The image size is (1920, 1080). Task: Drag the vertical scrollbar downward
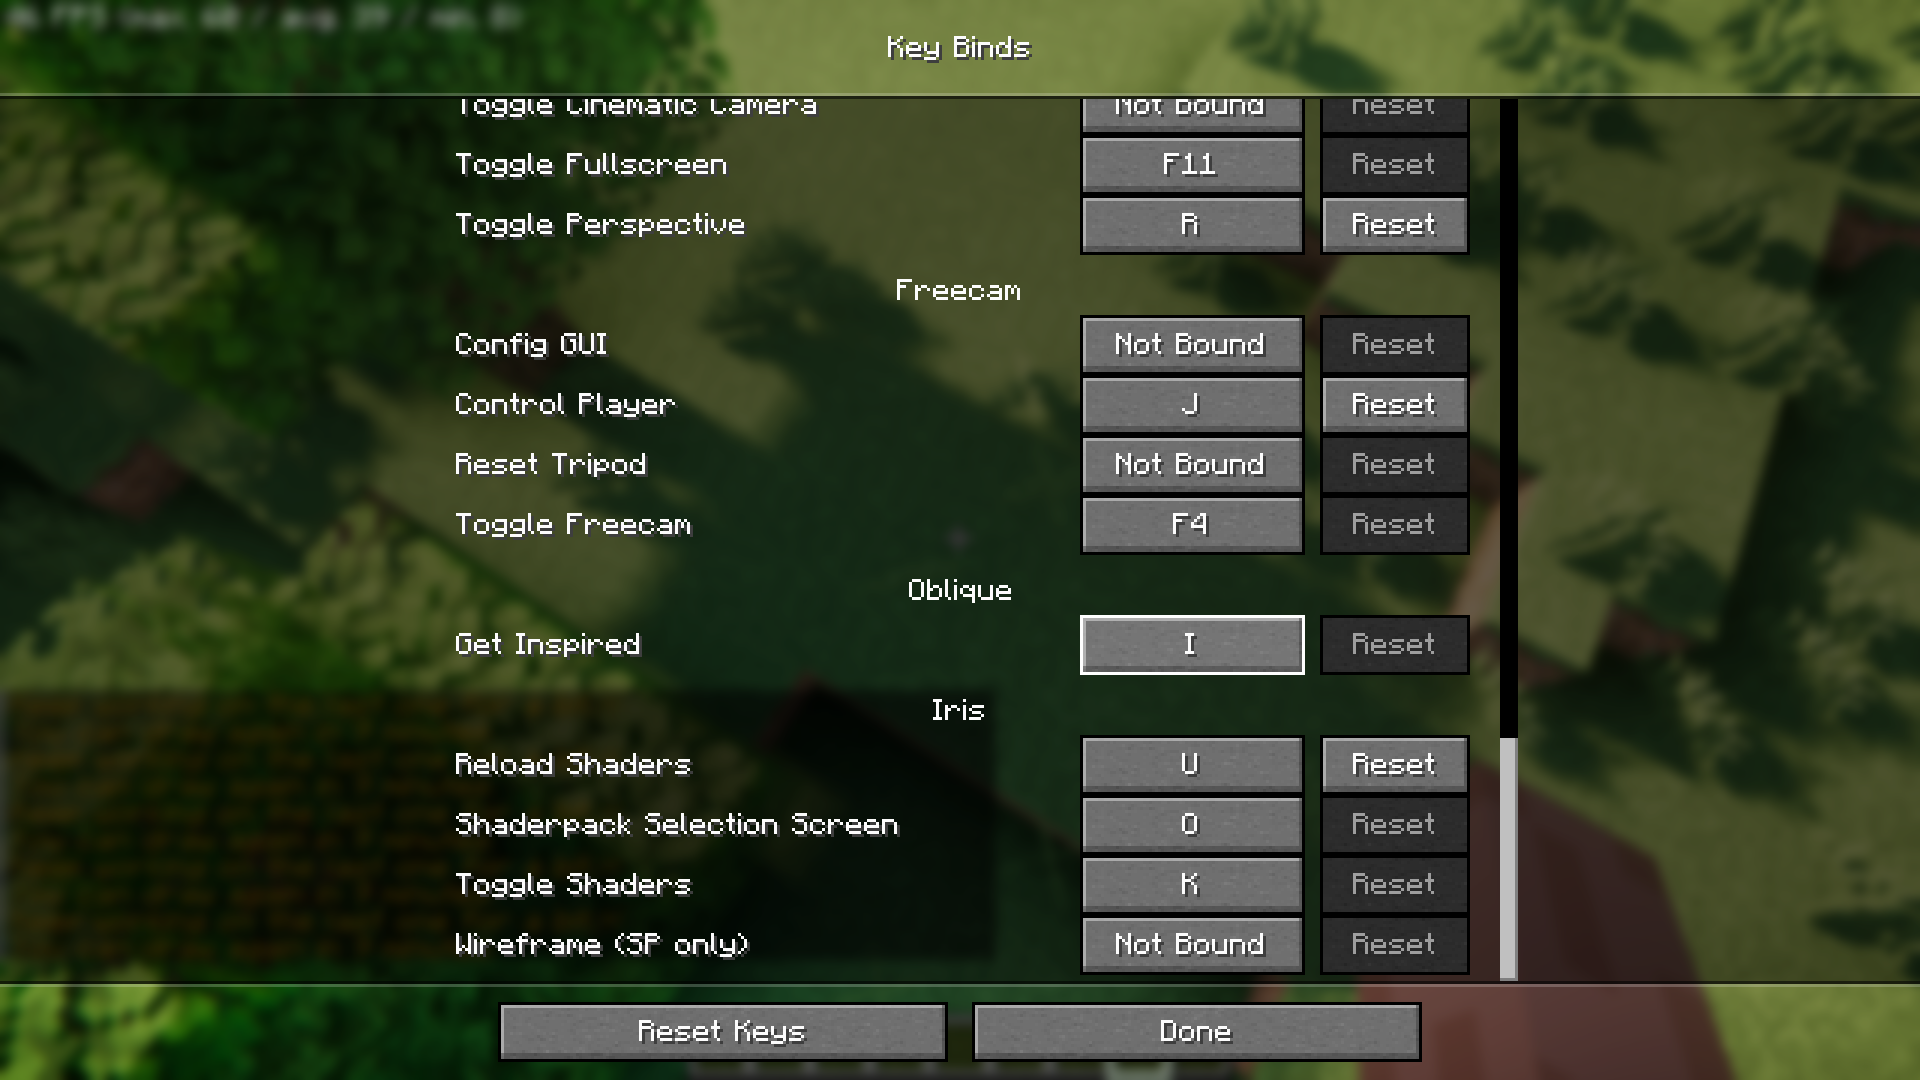[x=1505, y=856]
